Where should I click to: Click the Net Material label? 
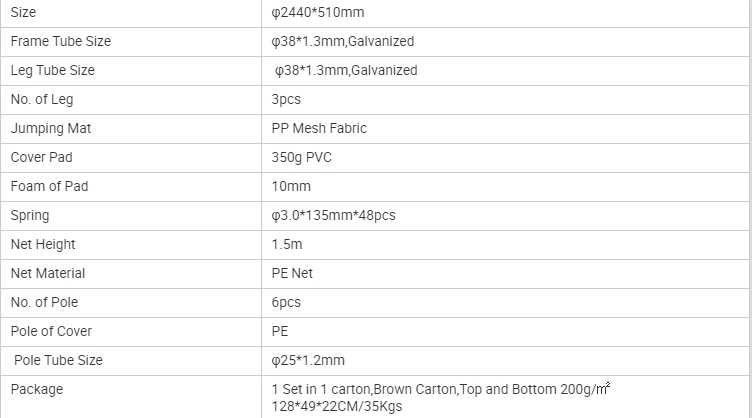(48, 273)
